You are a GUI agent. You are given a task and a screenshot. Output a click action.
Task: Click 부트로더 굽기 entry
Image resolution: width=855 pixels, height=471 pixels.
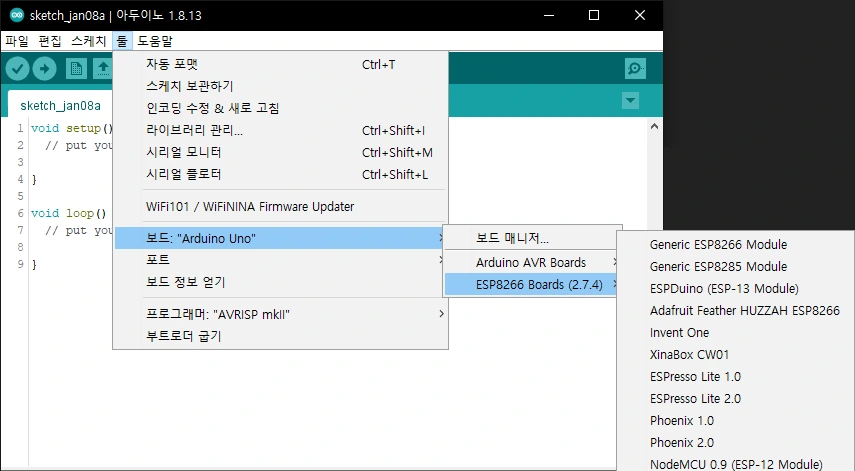tap(281, 336)
